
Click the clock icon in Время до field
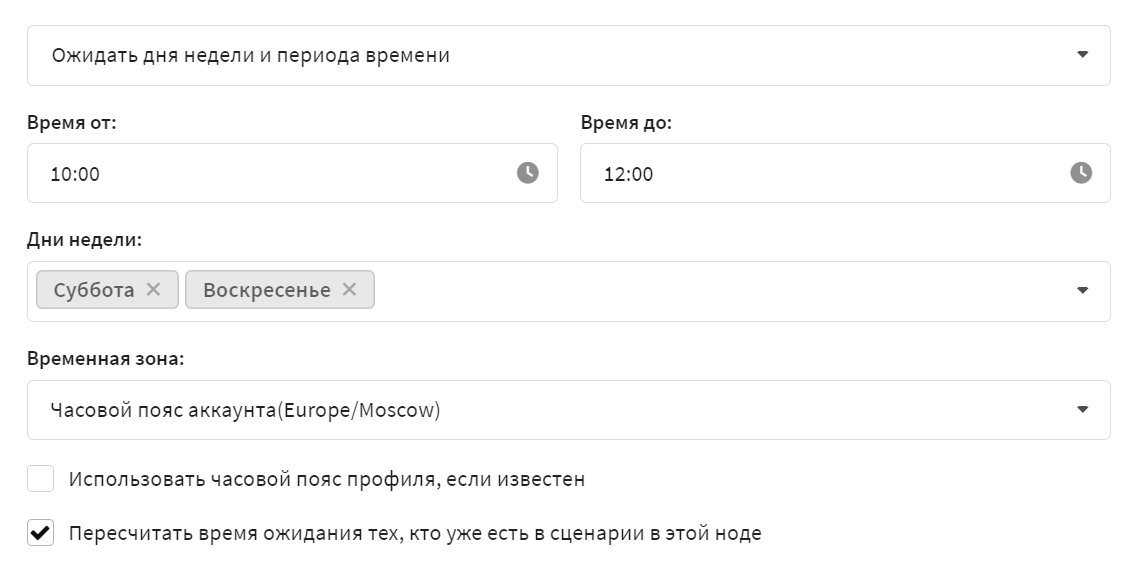(1081, 173)
